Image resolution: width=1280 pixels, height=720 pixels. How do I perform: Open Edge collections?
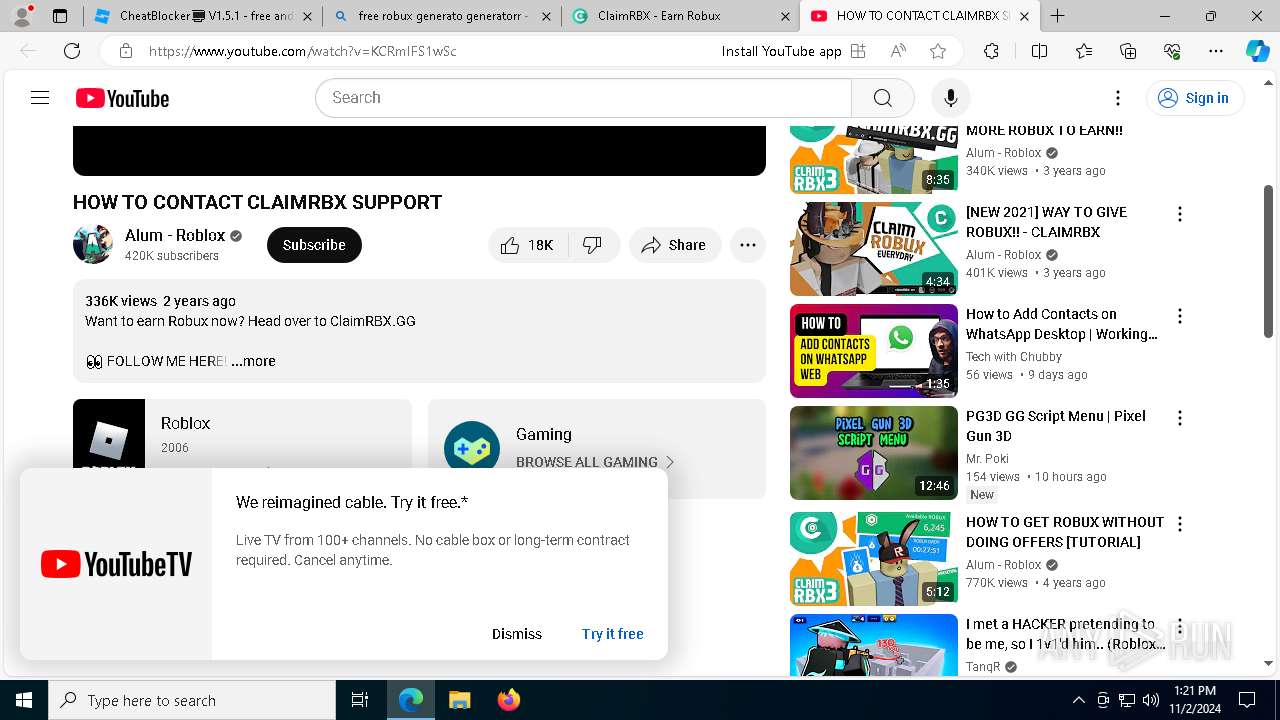1128,51
